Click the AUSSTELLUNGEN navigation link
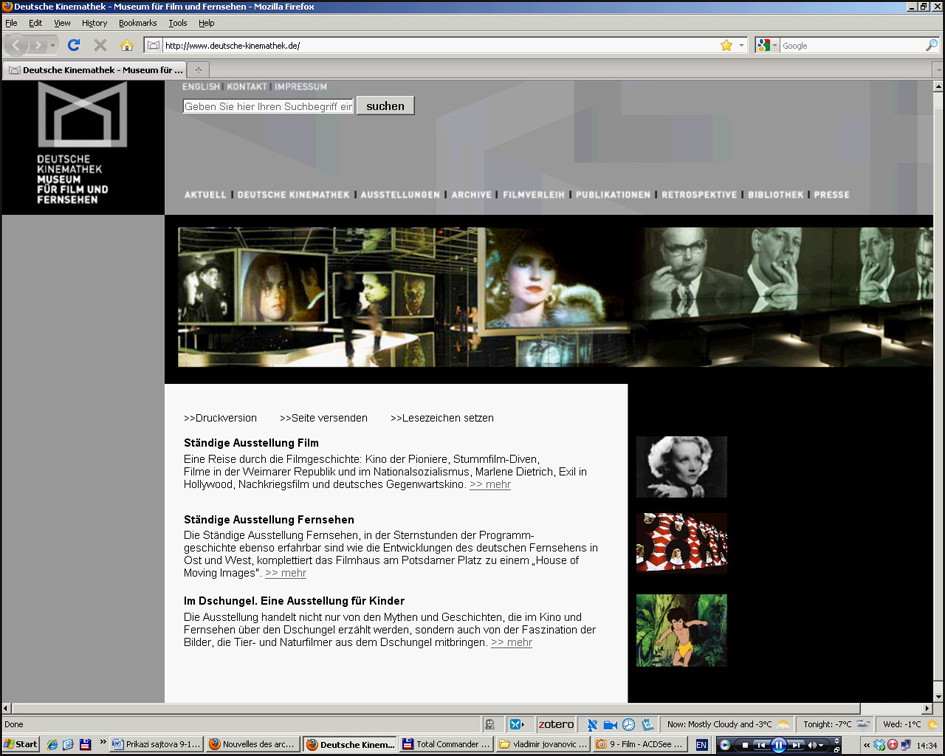The image size is (945, 756). click(400, 195)
